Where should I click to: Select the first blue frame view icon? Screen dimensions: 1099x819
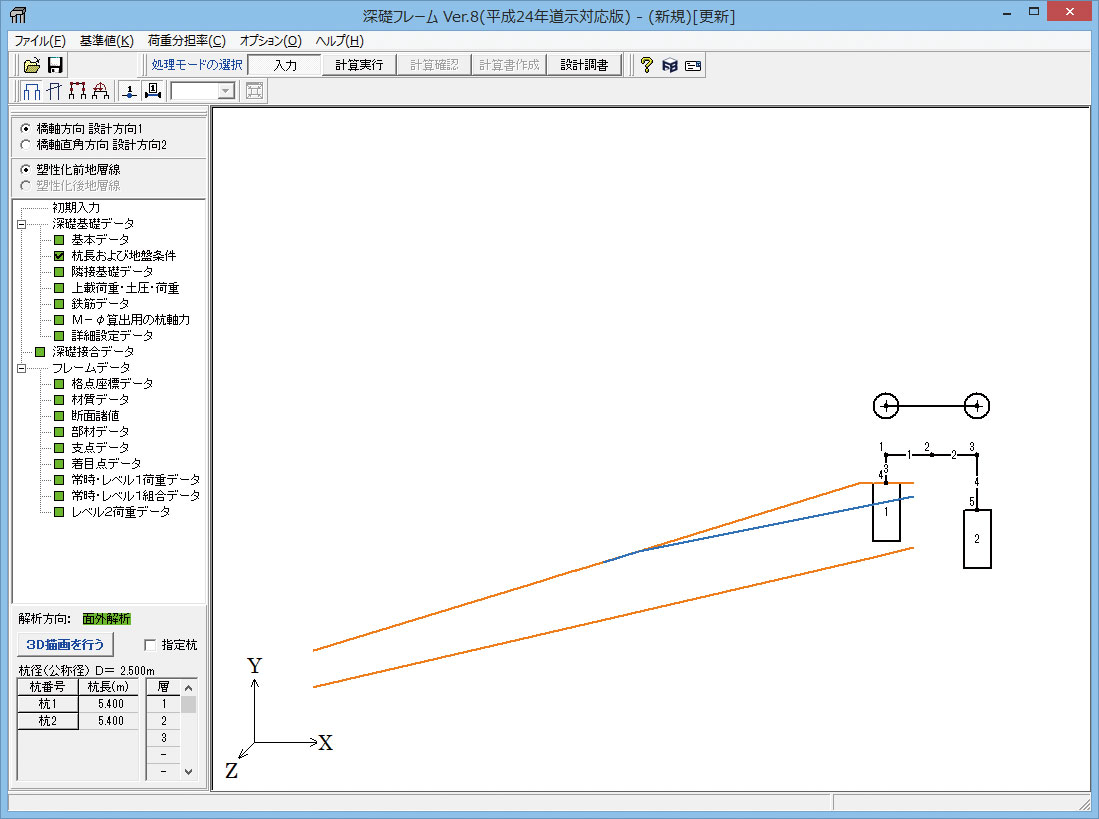tap(32, 90)
